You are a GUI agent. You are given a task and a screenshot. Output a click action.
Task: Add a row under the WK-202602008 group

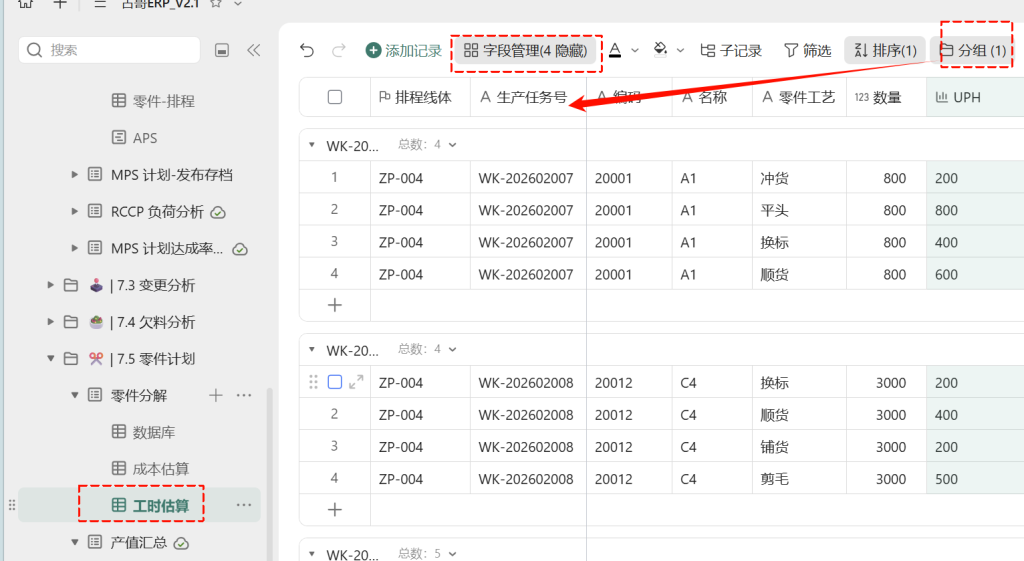click(335, 509)
